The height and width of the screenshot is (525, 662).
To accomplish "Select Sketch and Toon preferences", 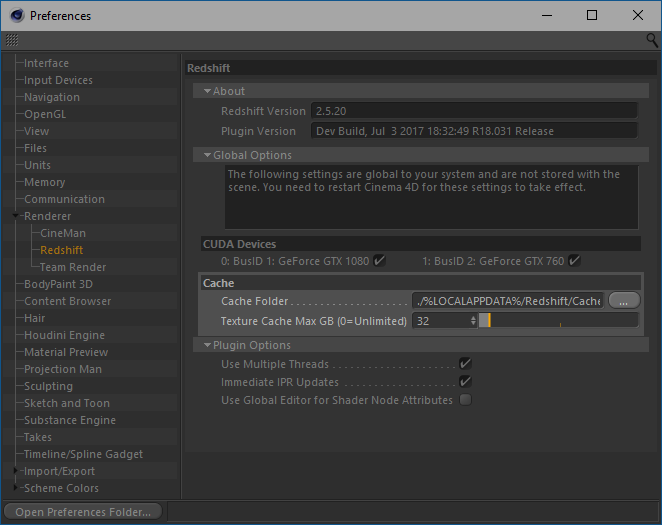I will [x=67, y=403].
